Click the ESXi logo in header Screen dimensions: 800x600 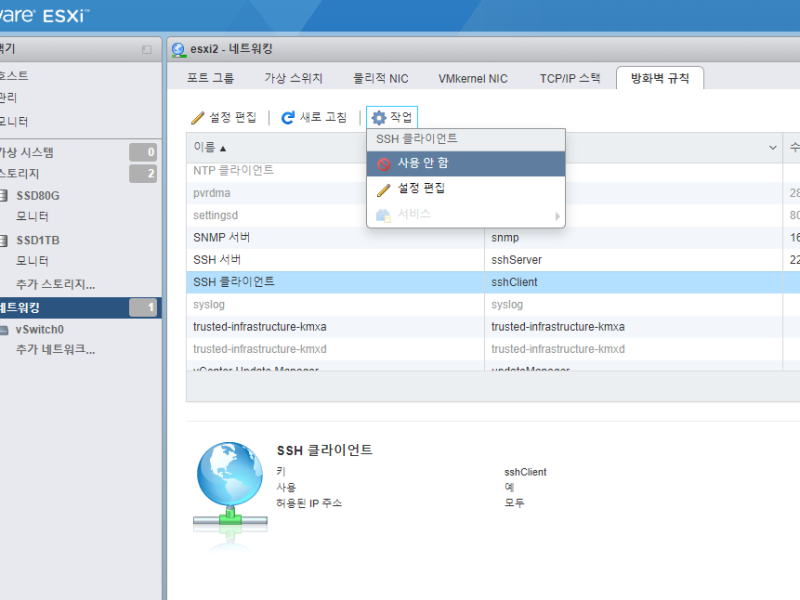click(x=44, y=15)
